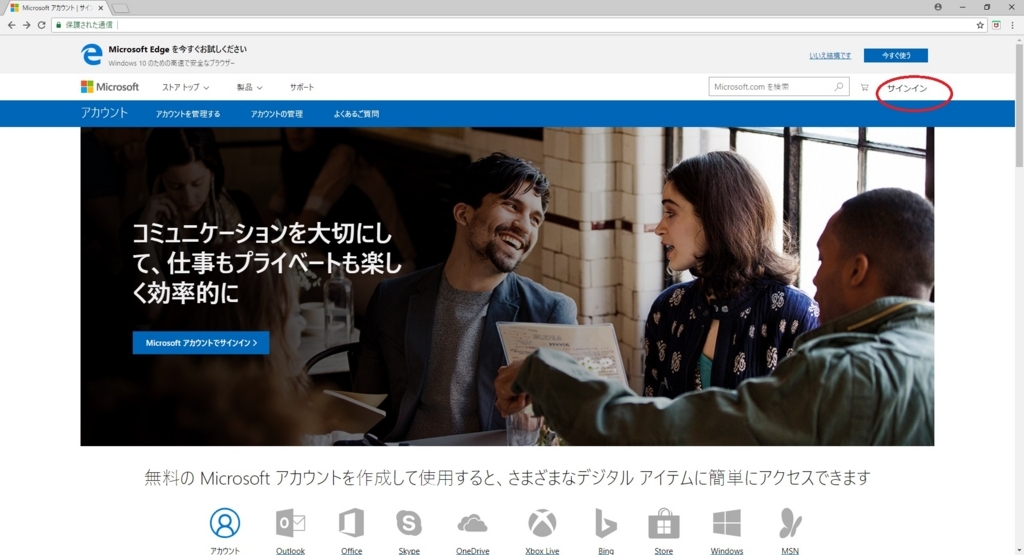Click the Xbox Live text link
The width and height of the screenshot is (1024, 555).
pyautogui.click(x=542, y=551)
